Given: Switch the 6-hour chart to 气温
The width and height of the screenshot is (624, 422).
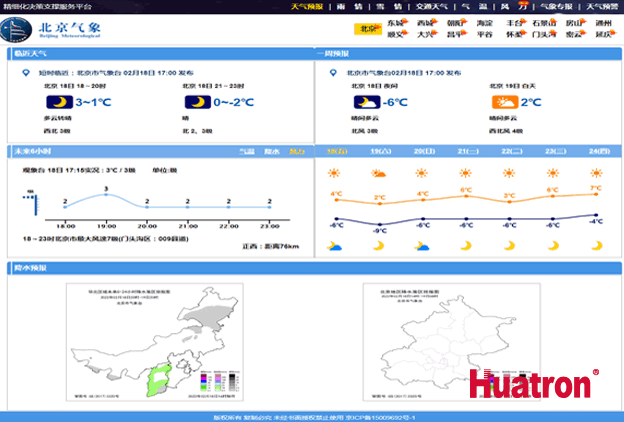Looking at the screenshot, I should pos(246,151).
